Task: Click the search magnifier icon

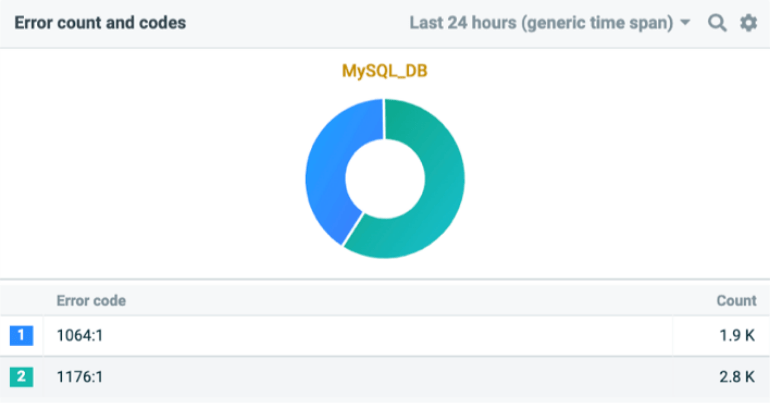Action: [x=717, y=22]
